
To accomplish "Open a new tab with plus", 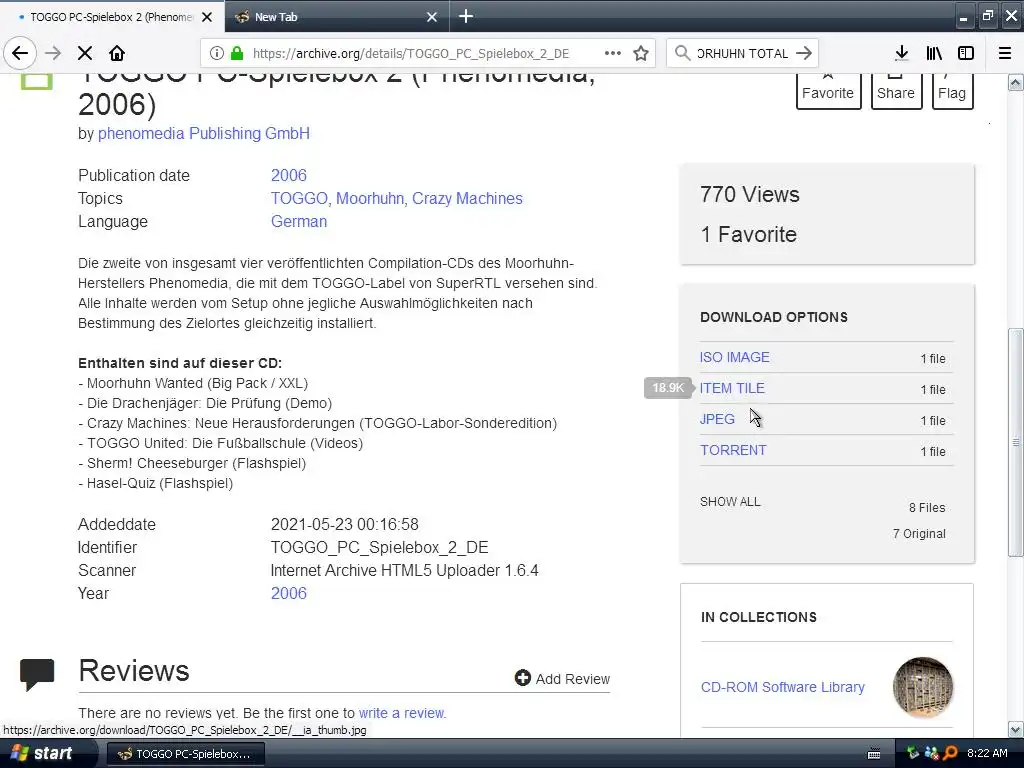I will click(x=466, y=16).
